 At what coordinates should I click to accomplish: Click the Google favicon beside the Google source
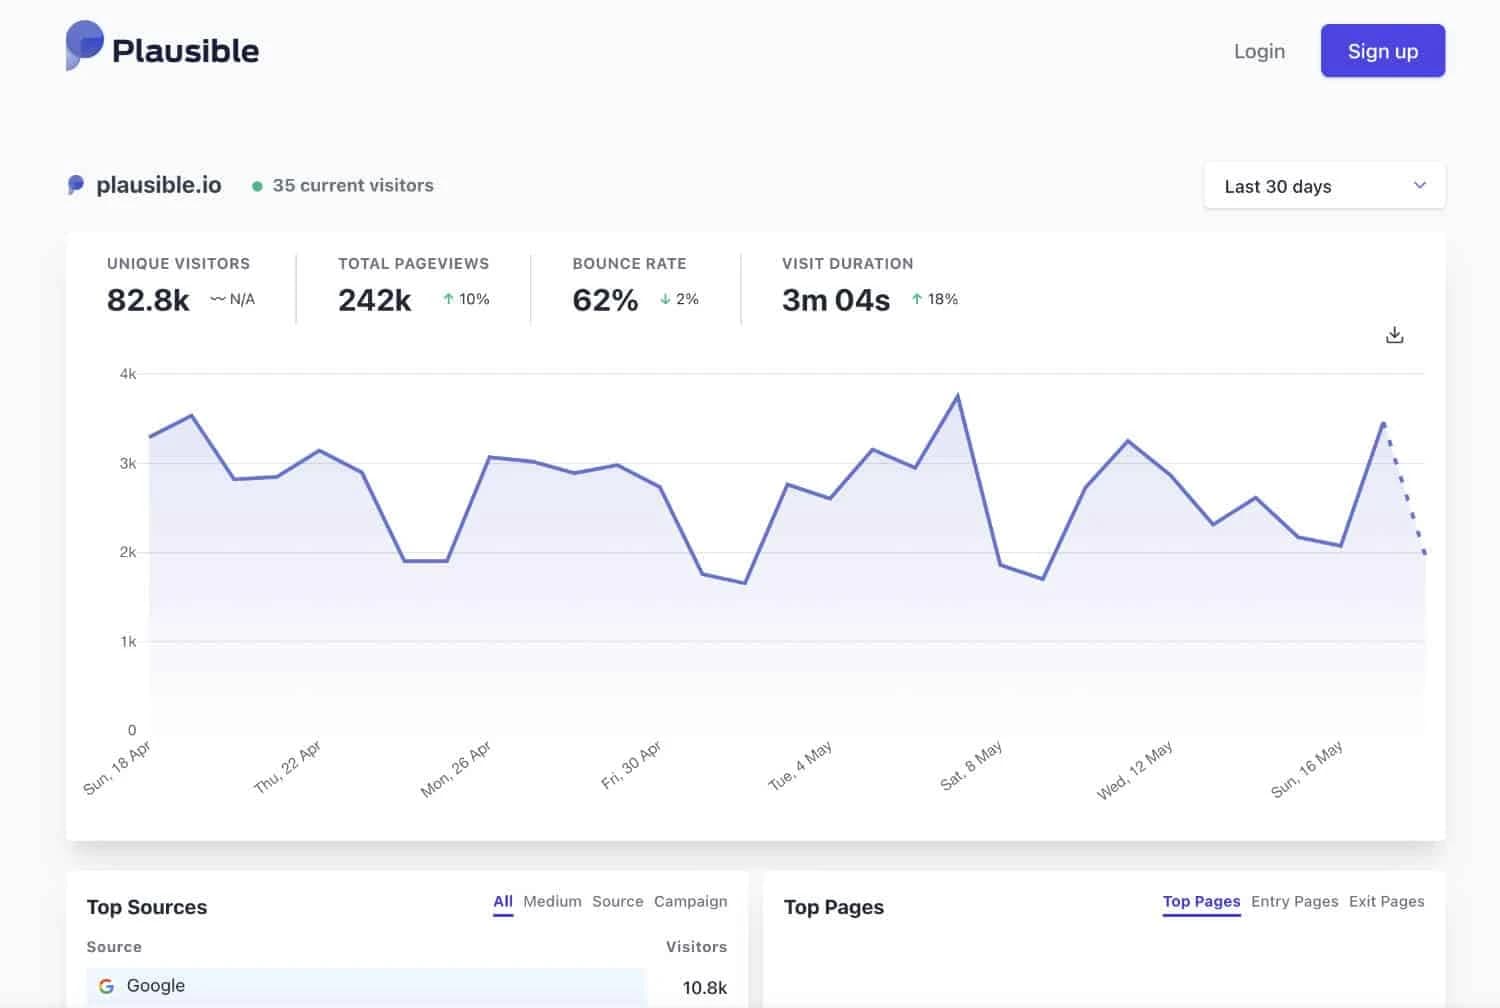coord(107,985)
